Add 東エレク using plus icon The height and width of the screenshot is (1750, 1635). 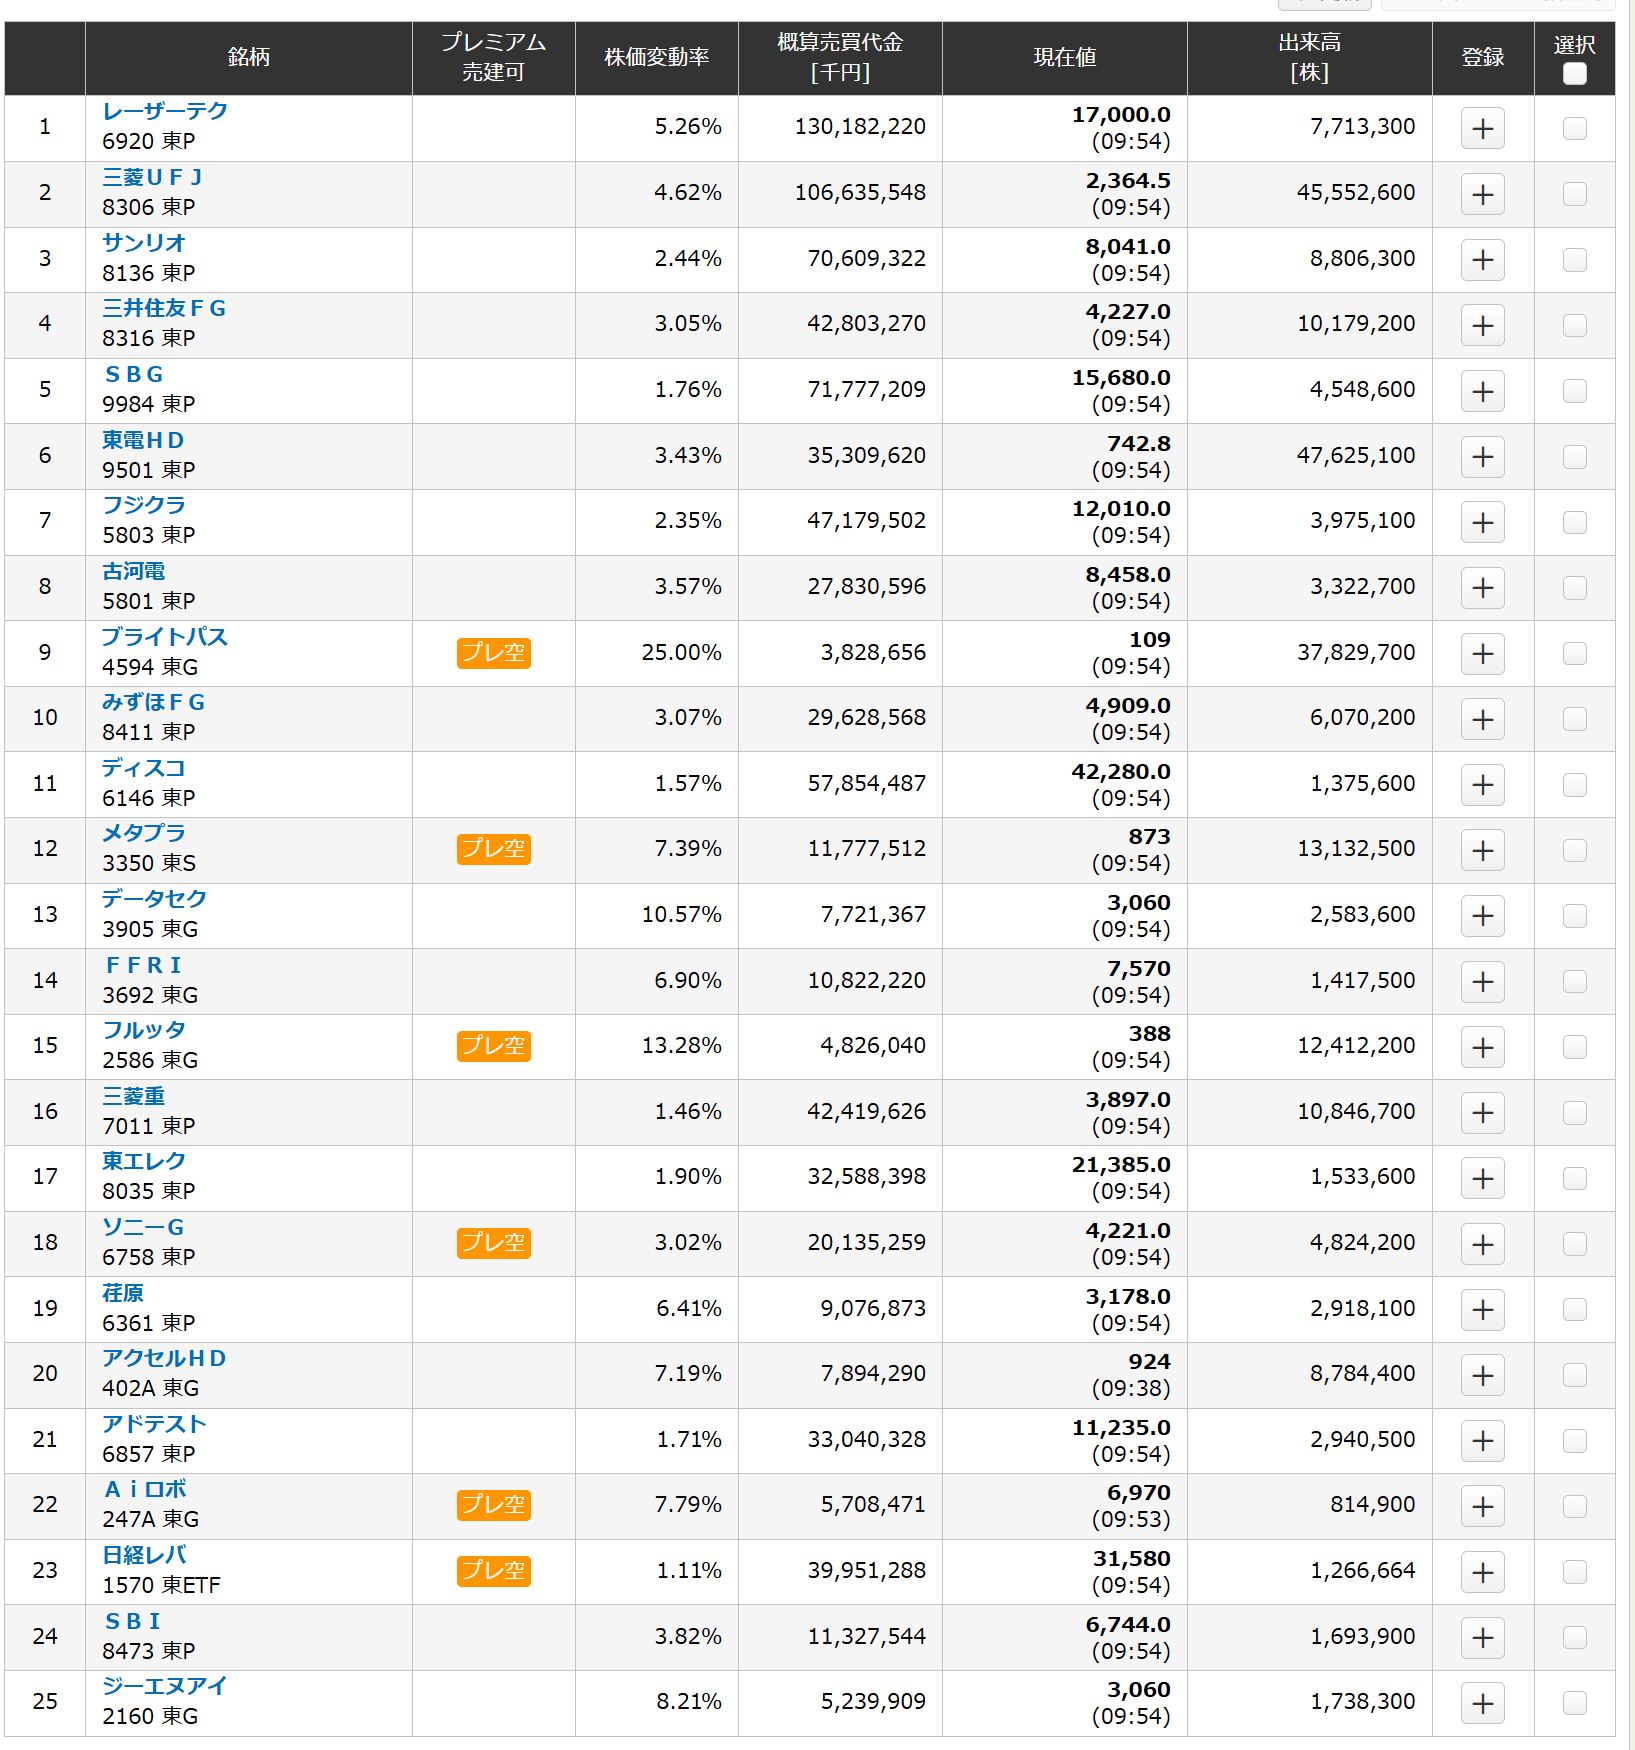1482,1178
